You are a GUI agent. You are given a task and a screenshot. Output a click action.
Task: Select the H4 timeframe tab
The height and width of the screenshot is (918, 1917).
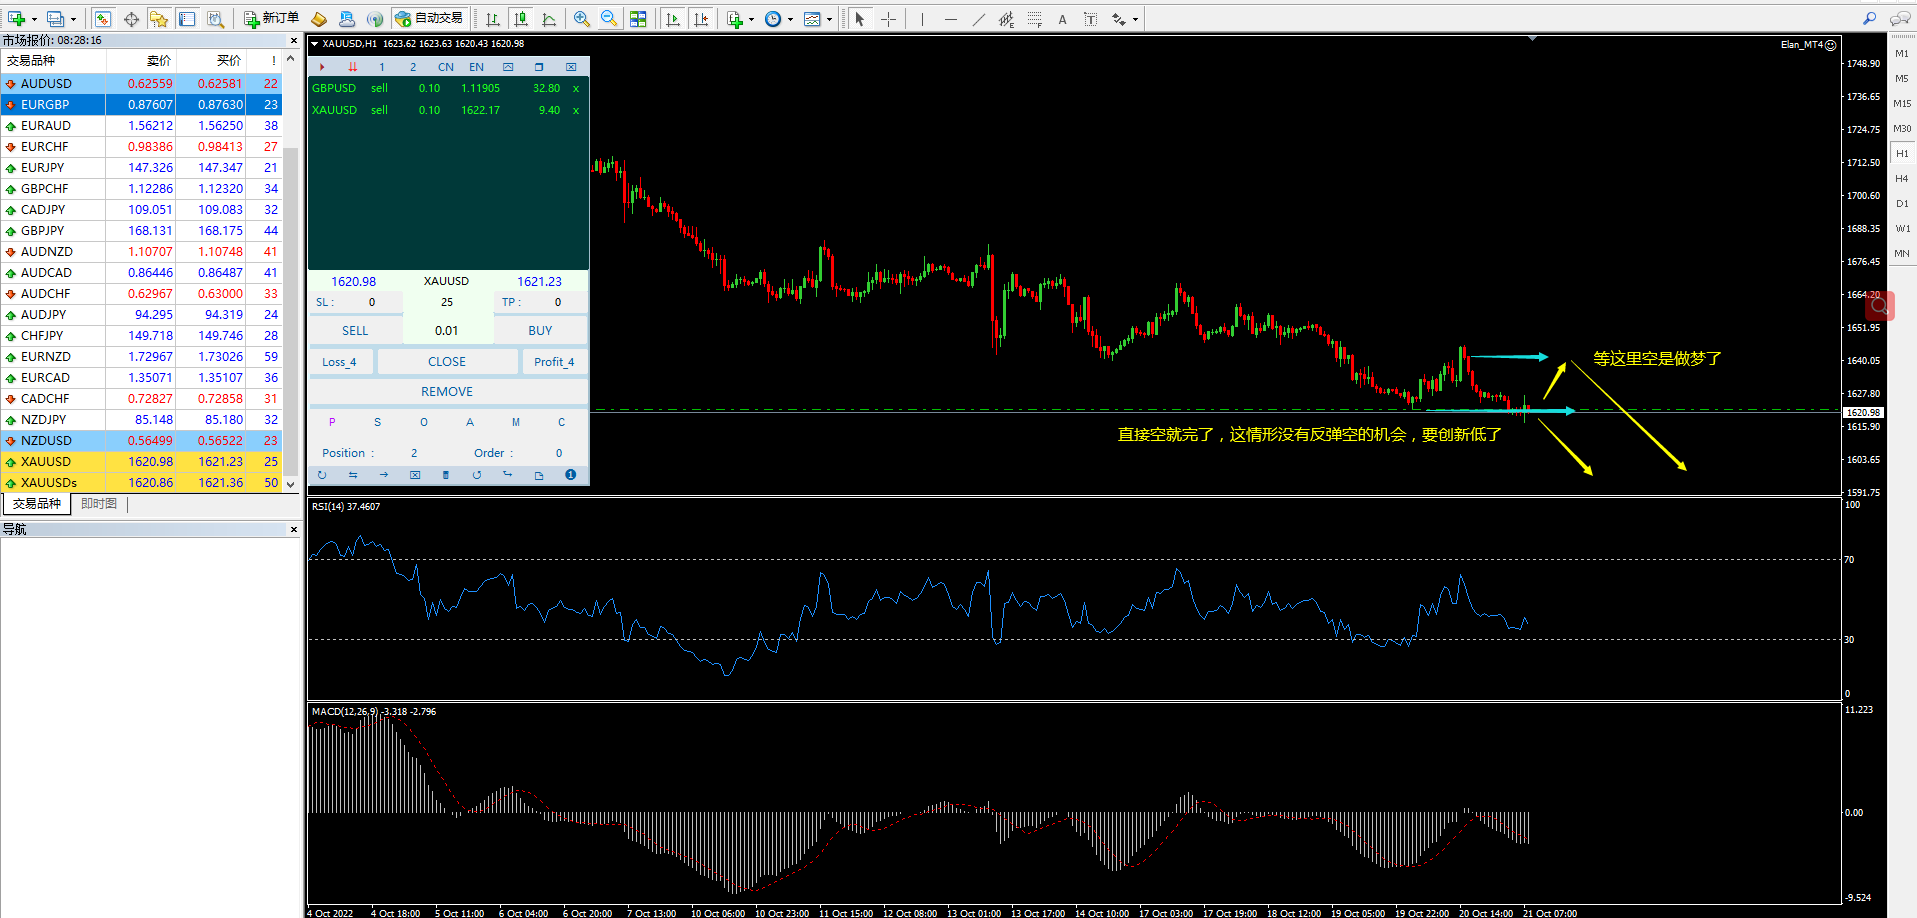click(1901, 179)
